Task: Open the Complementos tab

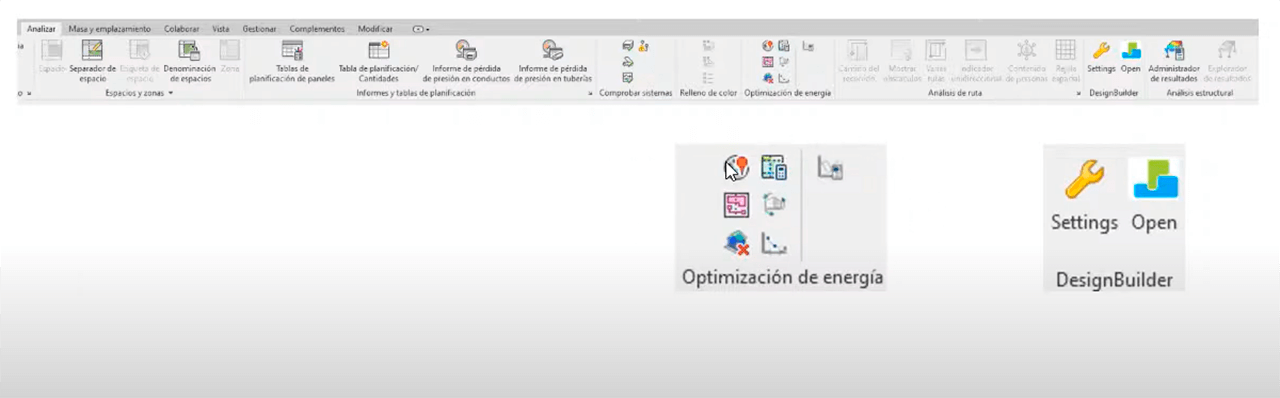Action: (x=317, y=29)
